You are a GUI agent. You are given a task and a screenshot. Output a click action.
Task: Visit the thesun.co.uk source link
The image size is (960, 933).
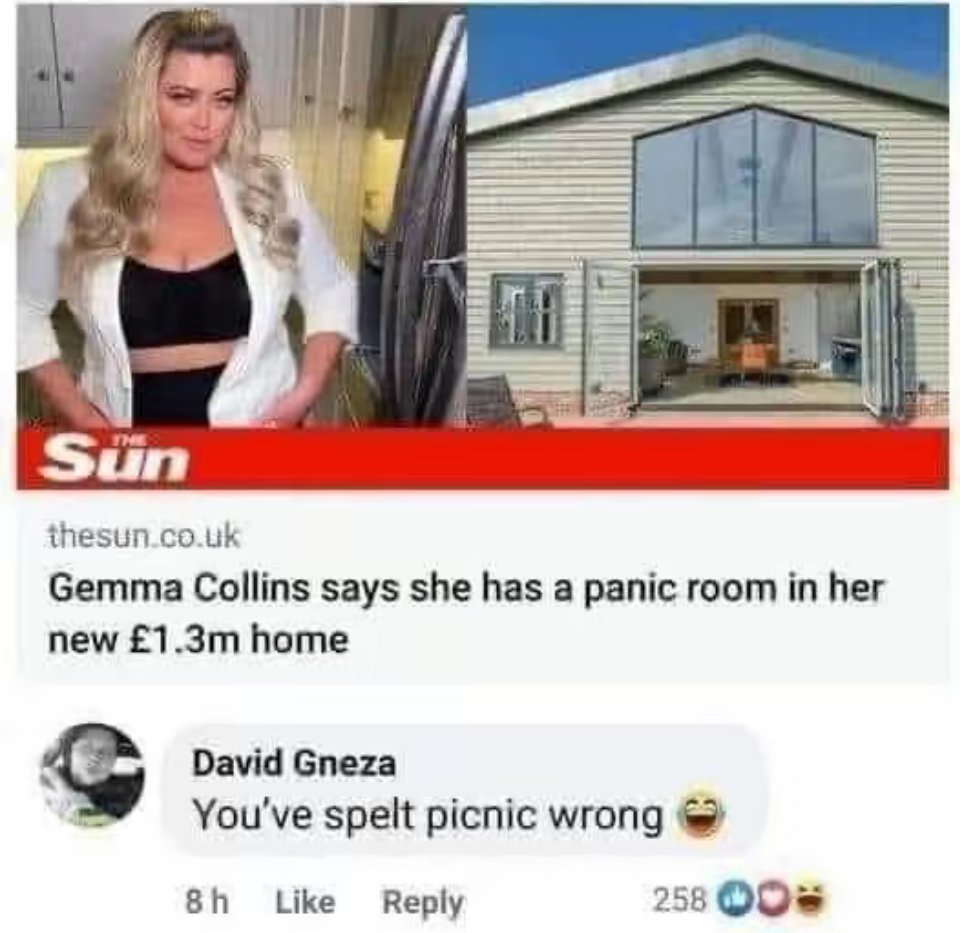[x=145, y=536]
